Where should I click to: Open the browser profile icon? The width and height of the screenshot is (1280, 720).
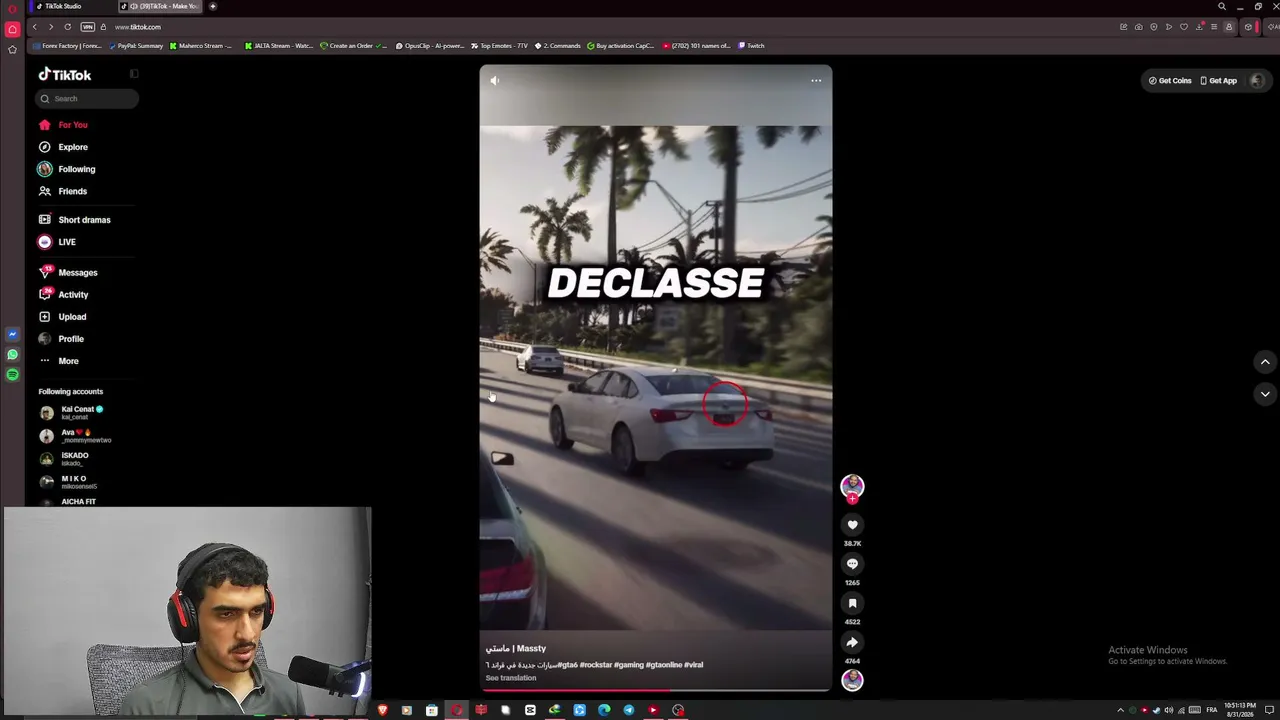[1229, 27]
